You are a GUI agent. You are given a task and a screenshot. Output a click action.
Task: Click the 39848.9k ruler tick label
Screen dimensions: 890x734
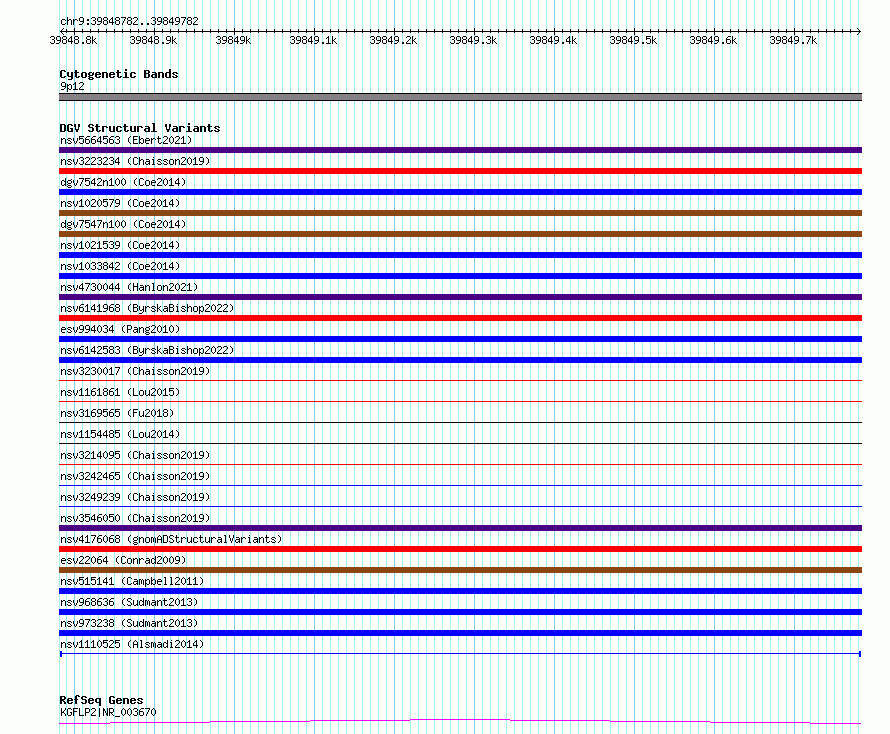coord(153,40)
